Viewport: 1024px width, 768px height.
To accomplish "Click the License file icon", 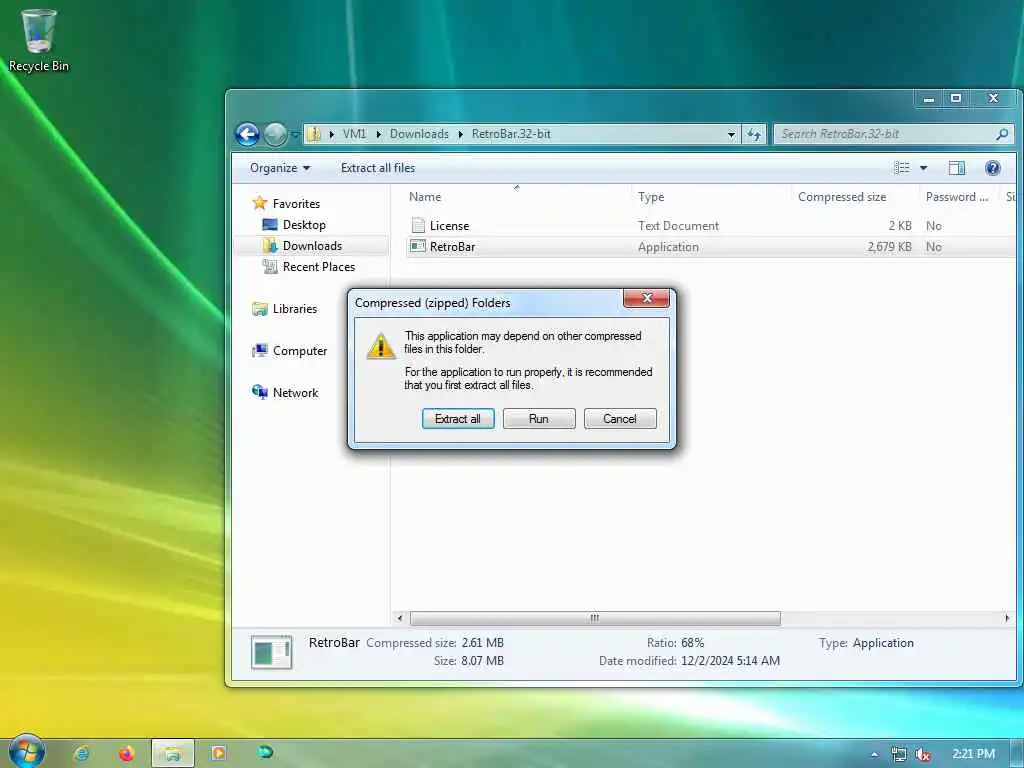I will point(418,225).
